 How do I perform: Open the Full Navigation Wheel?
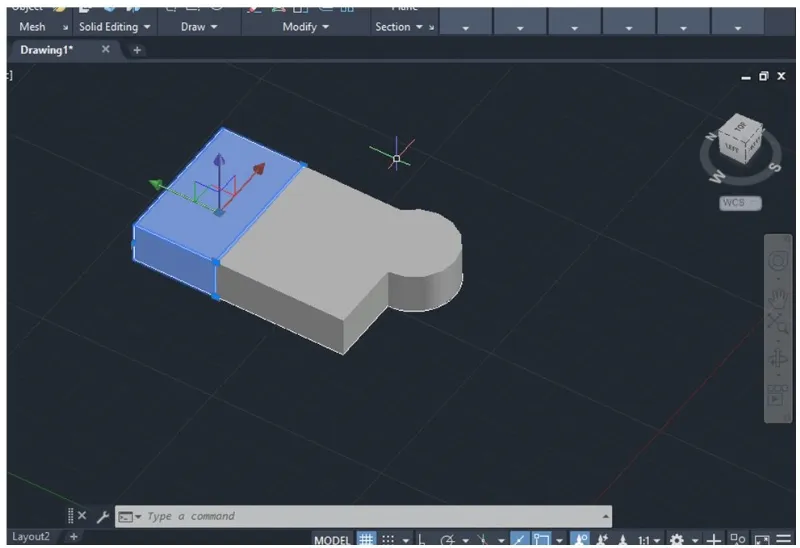click(777, 262)
